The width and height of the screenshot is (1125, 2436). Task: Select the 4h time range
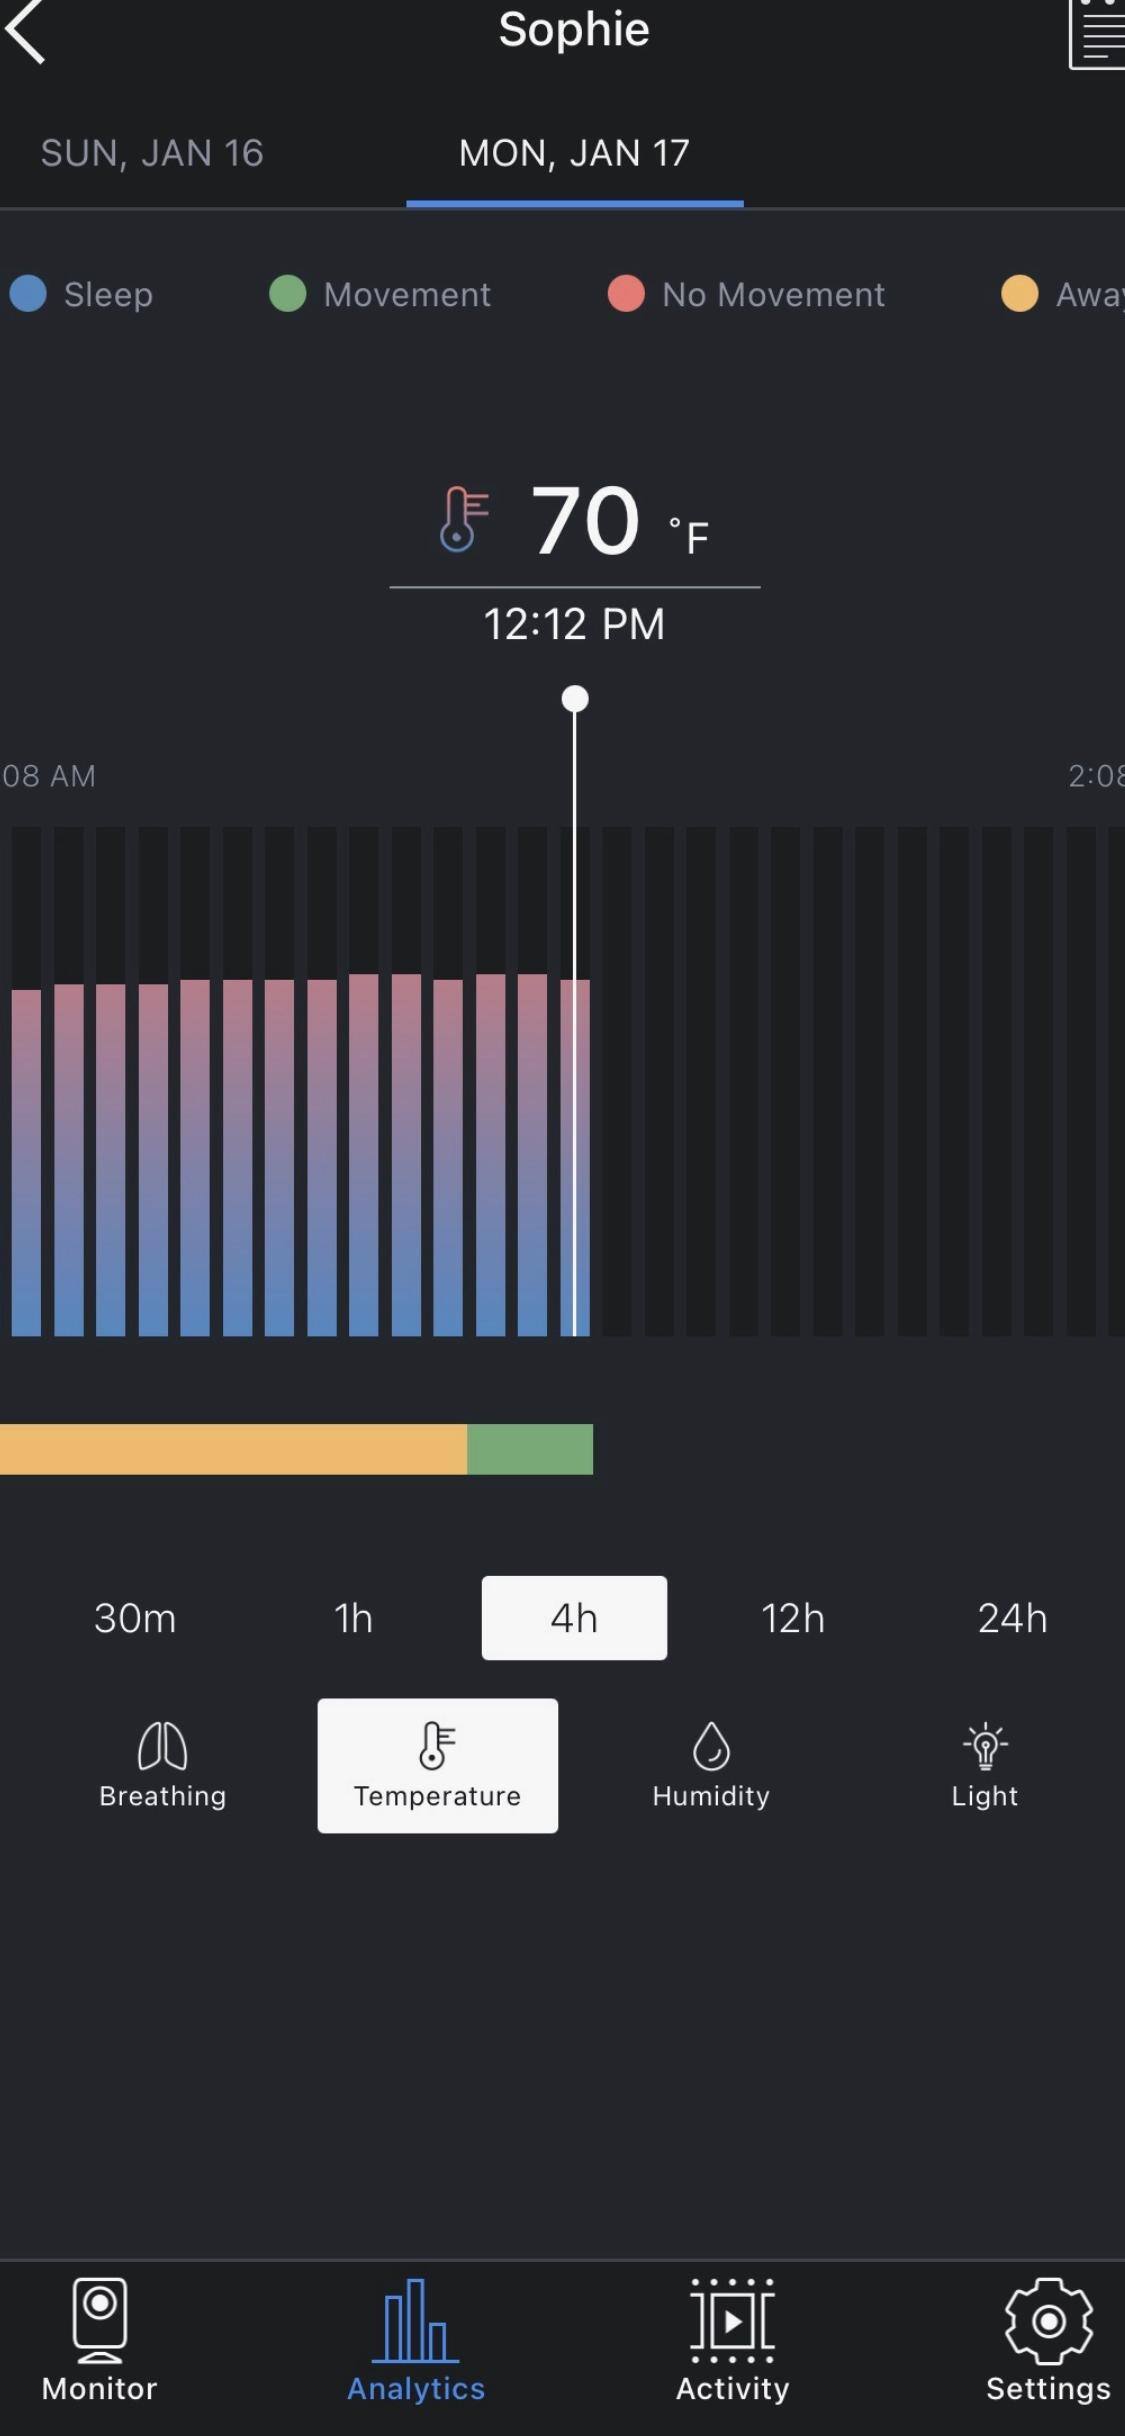pos(574,1618)
